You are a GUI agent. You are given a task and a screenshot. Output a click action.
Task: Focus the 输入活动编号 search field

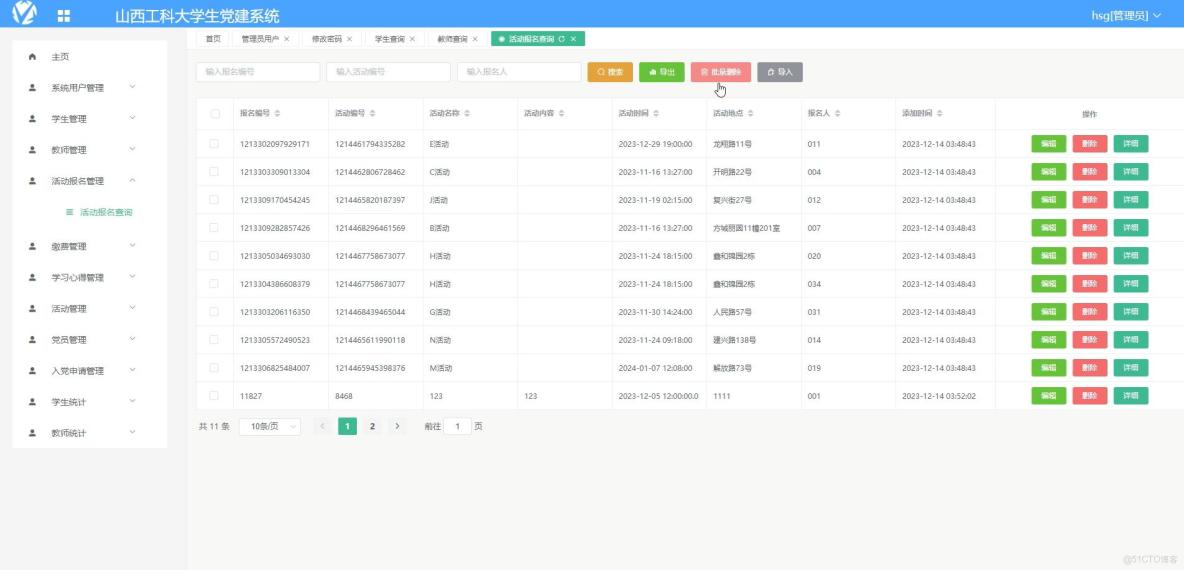point(389,72)
